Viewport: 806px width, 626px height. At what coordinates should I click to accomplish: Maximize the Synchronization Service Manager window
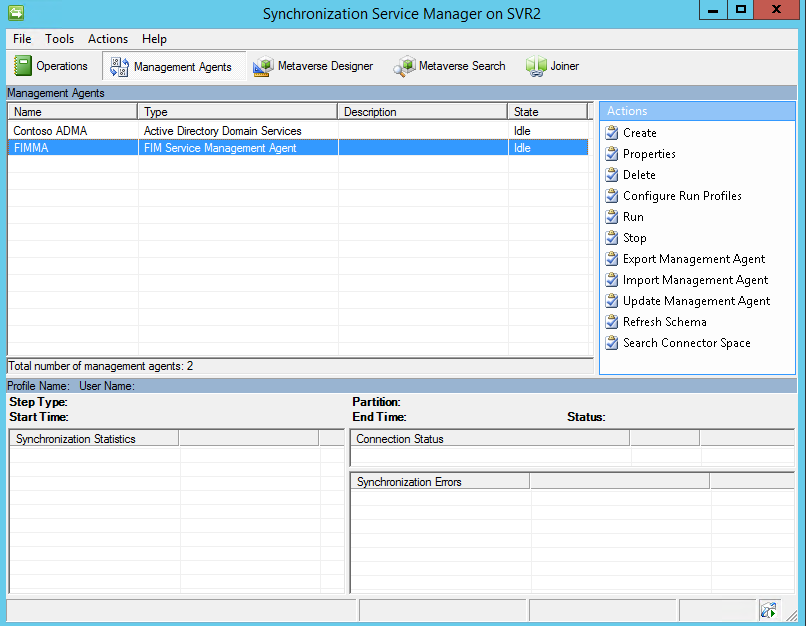[741, 10]
